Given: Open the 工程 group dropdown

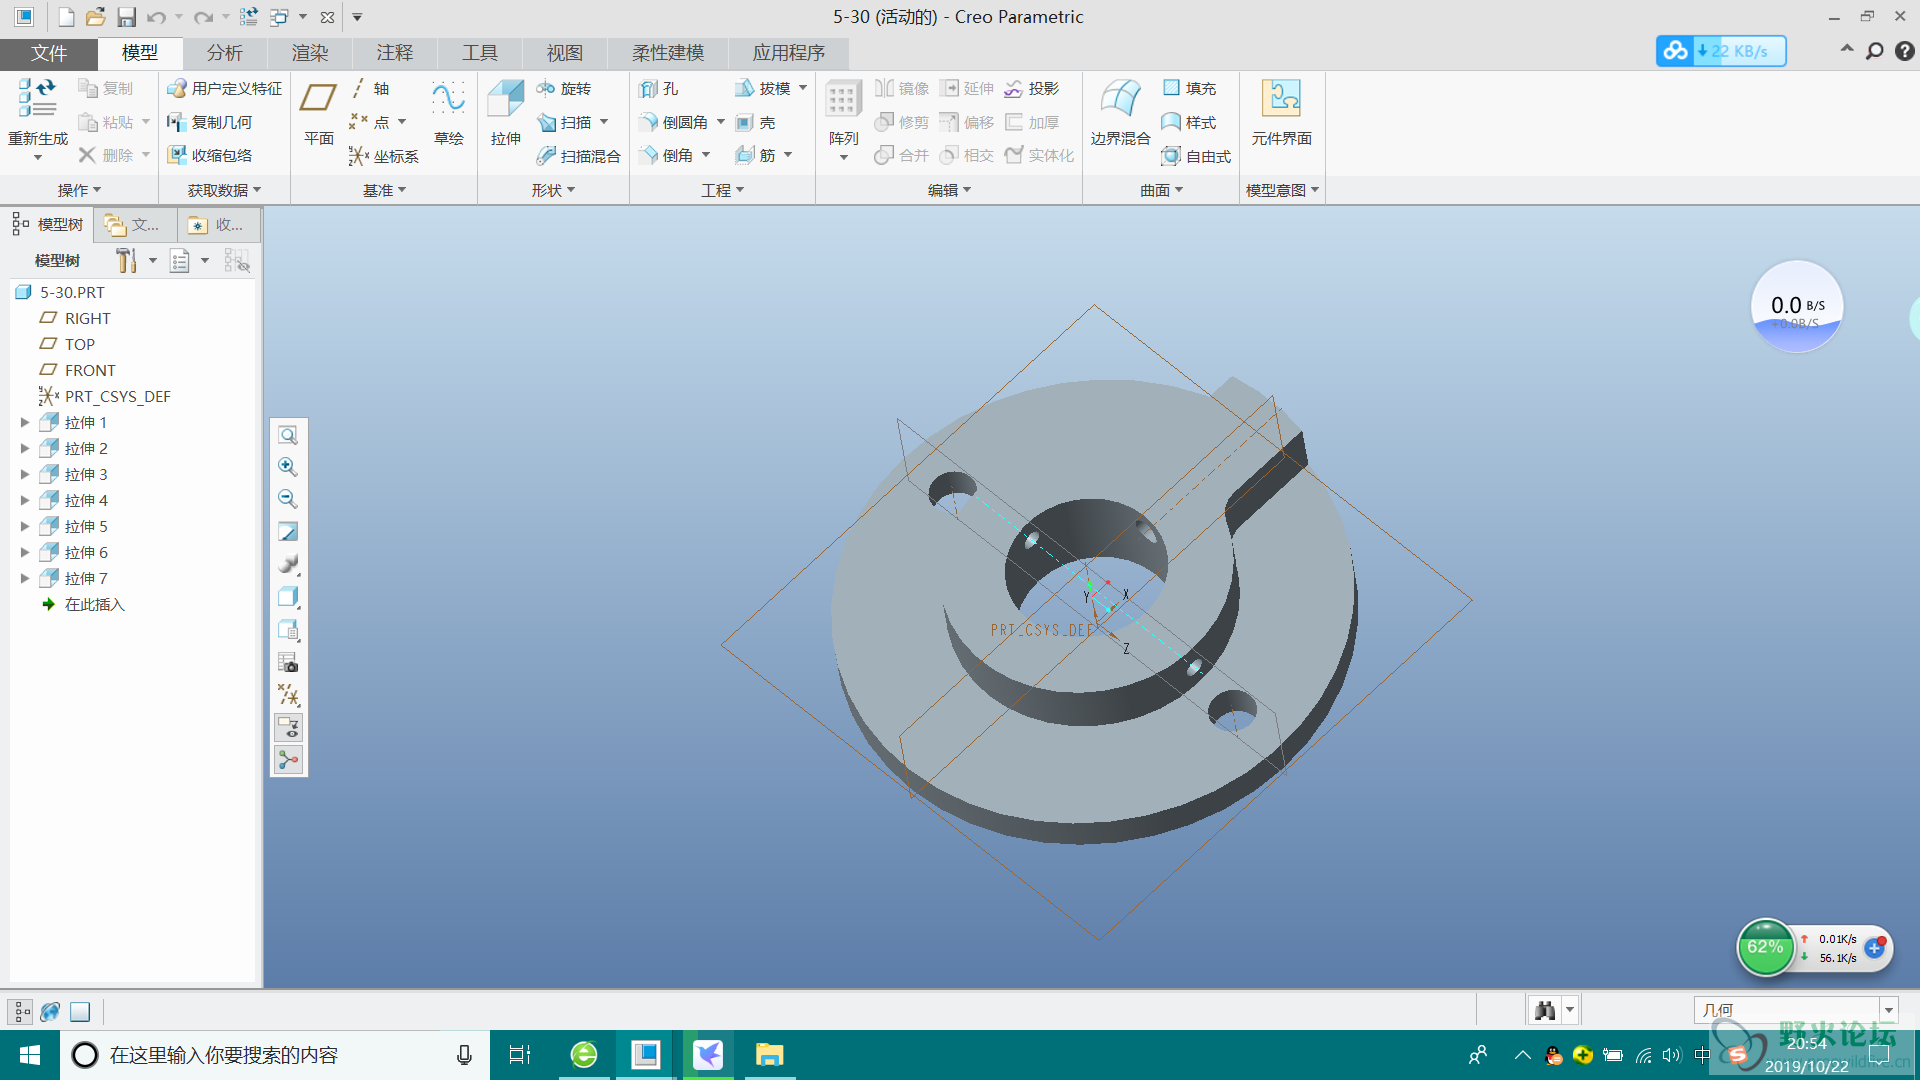Looking at the screenshot, I should pos(722,190).
